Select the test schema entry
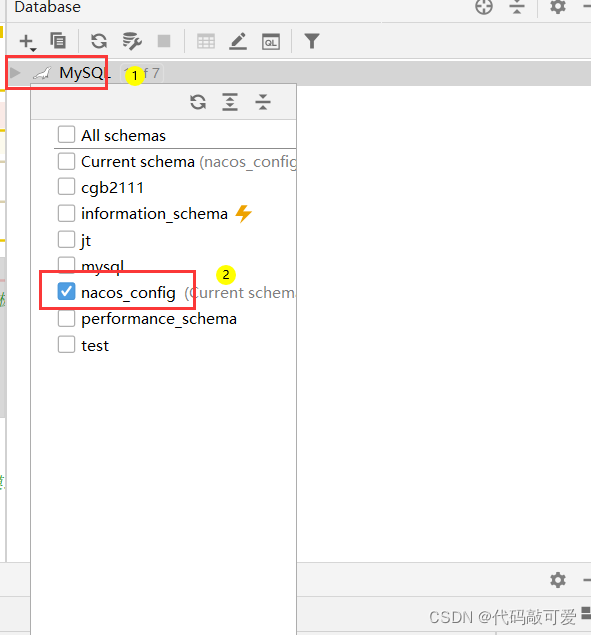 click(x=95, y=345)
